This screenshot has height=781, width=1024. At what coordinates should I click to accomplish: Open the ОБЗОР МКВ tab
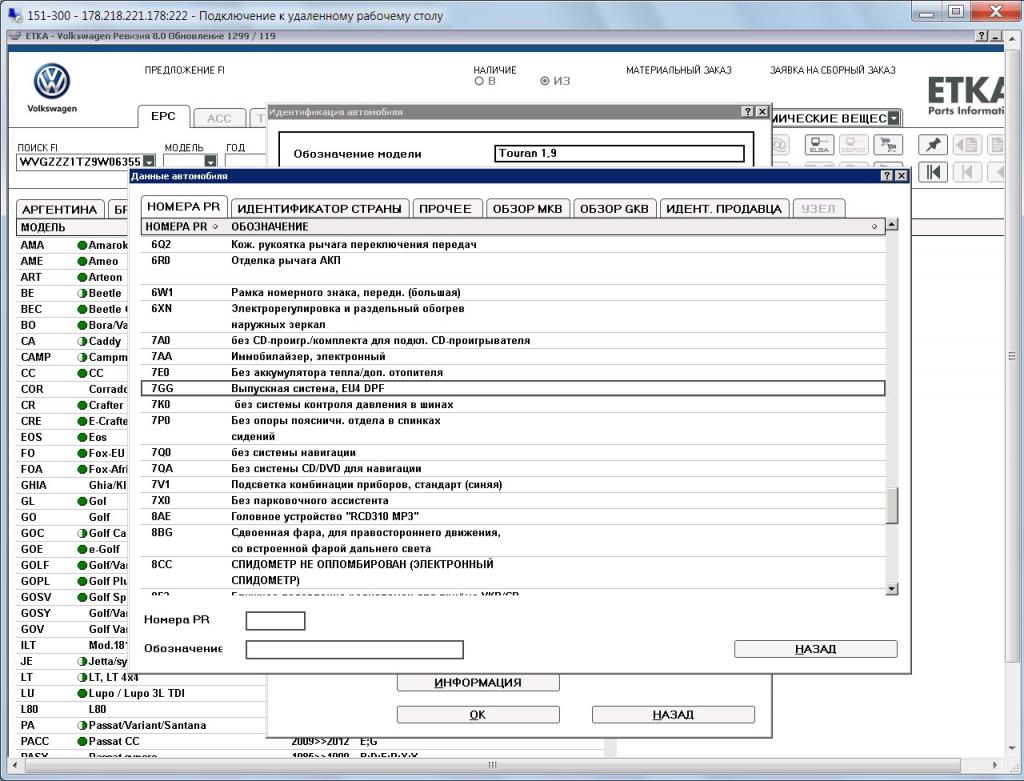pyautogui.click(x=527, y=208)
